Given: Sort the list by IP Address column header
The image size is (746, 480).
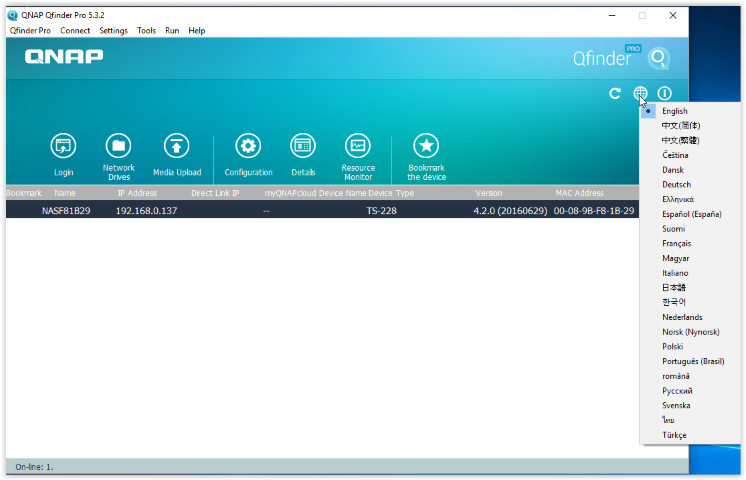Looking at the screenshot, I should point(137,193).
